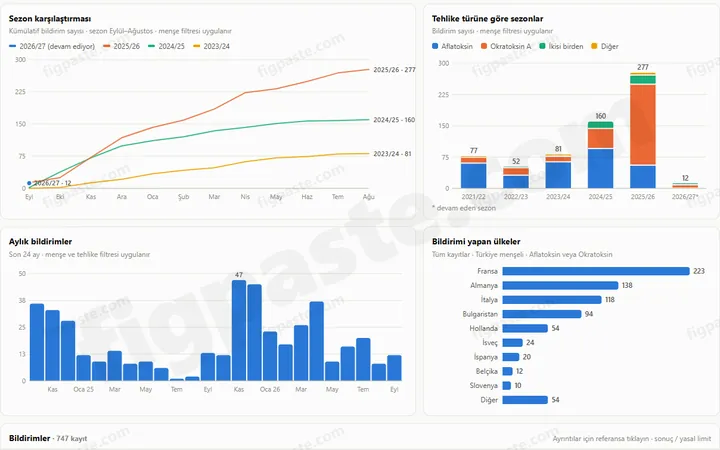
Task: Click the Bildirimler 747 kayıt heading
Action: click(x=48, y=439)
